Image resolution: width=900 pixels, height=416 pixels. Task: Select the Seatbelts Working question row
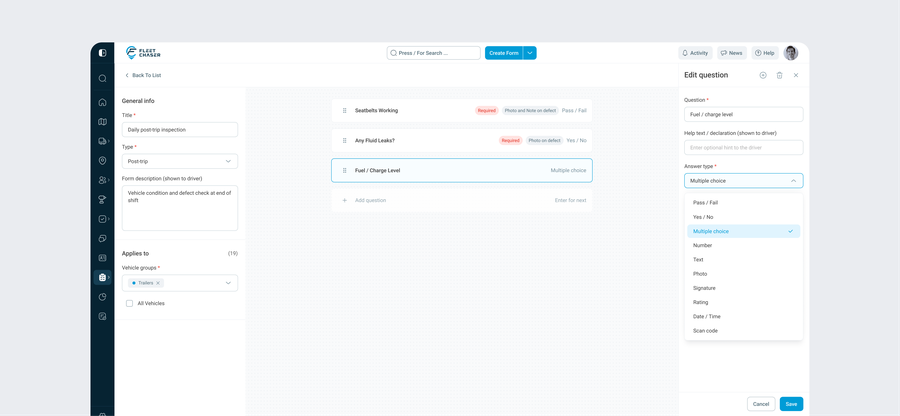(462, 110)
